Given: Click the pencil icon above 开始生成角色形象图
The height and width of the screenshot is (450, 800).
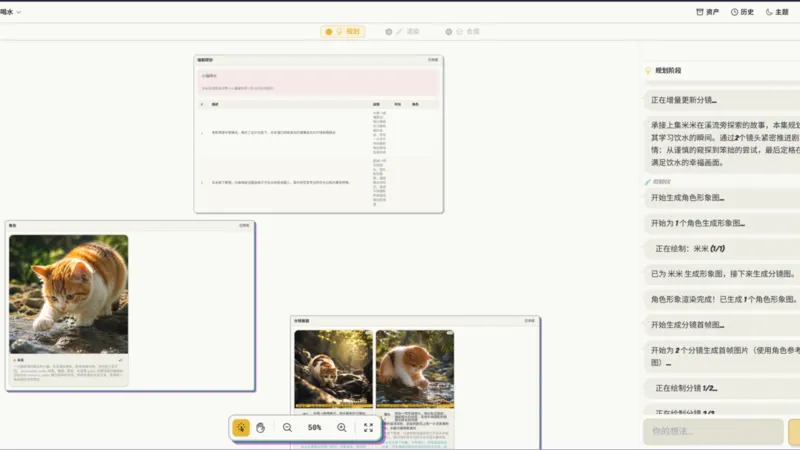Looking at the screenshot, I should click(647, 182).
